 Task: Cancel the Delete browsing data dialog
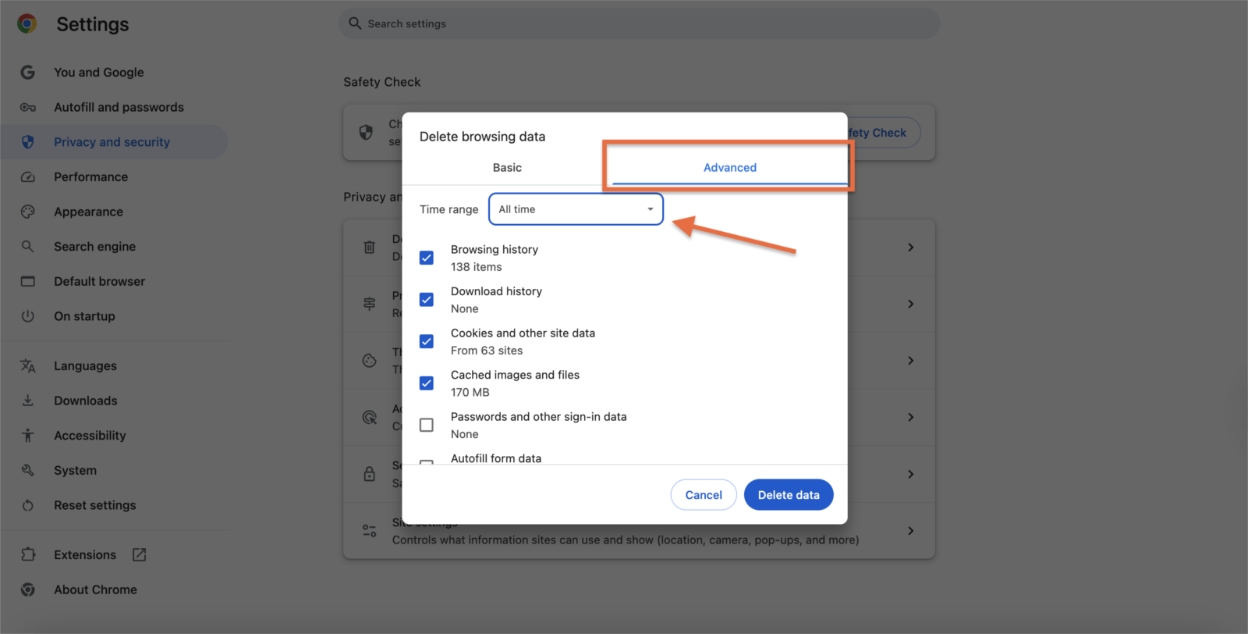click(x=704, y=495)
